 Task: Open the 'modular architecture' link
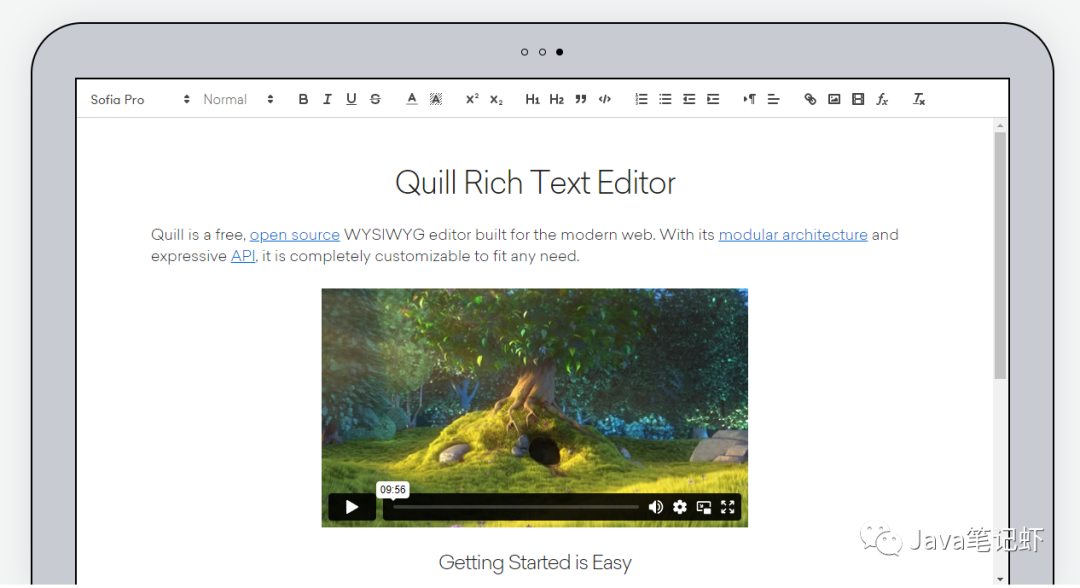point(792,235)
